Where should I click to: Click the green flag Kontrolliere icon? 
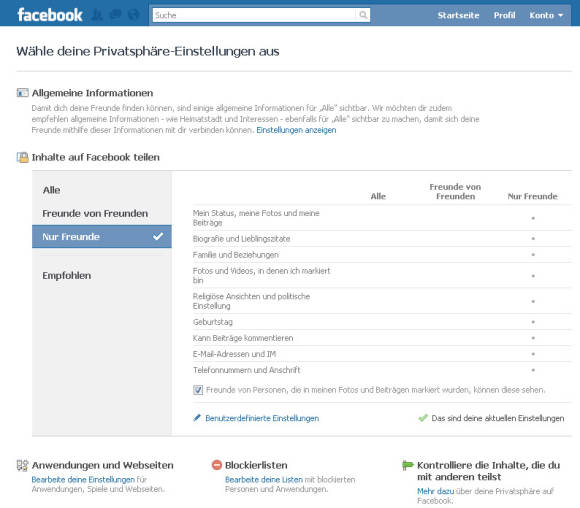[x=408, y=465]
